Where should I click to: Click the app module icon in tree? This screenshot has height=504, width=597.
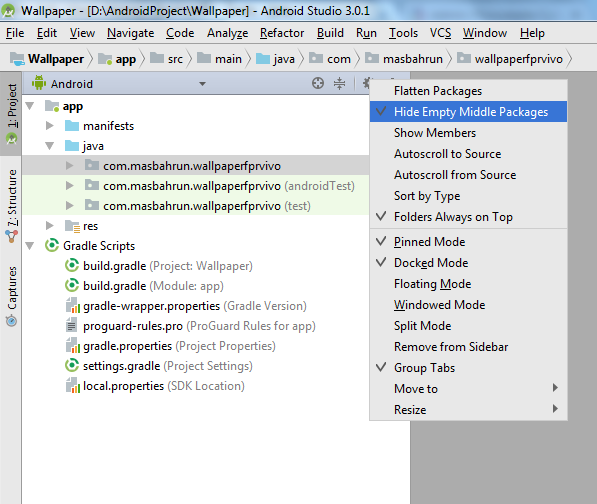[x=52, y=105]
